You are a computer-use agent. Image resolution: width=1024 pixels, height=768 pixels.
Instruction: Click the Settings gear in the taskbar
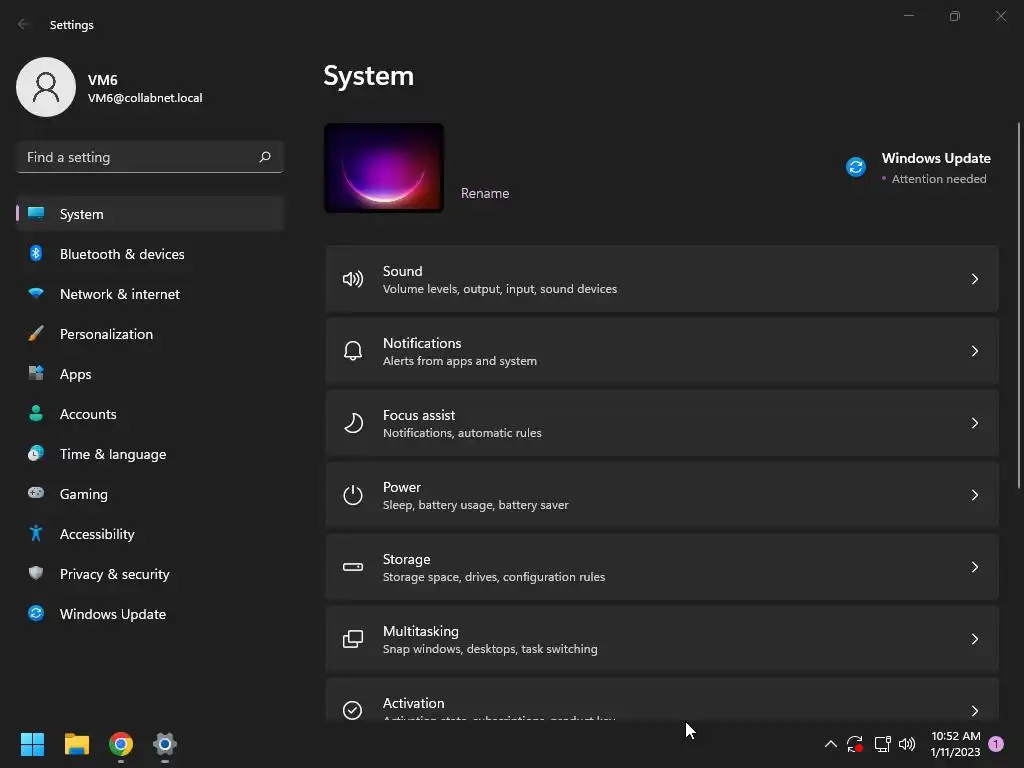[165, 744]
